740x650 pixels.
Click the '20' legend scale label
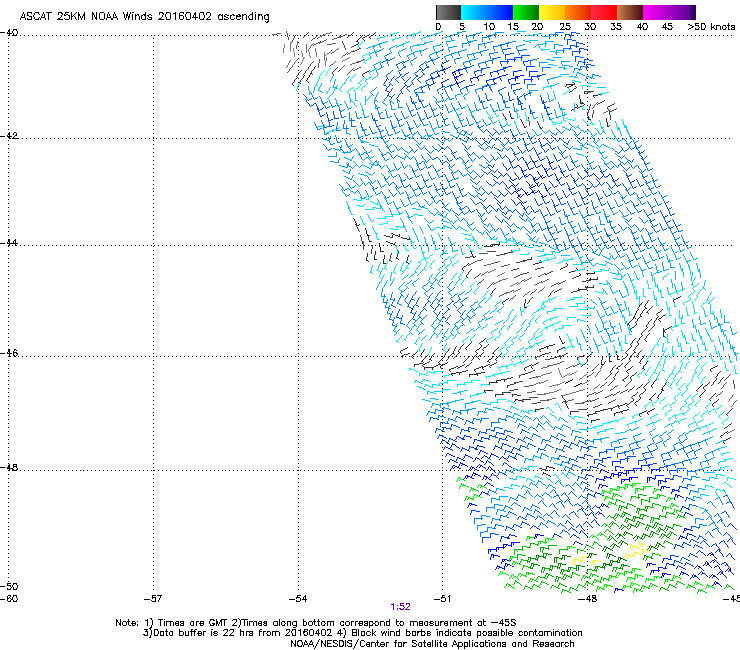(537, 27)
